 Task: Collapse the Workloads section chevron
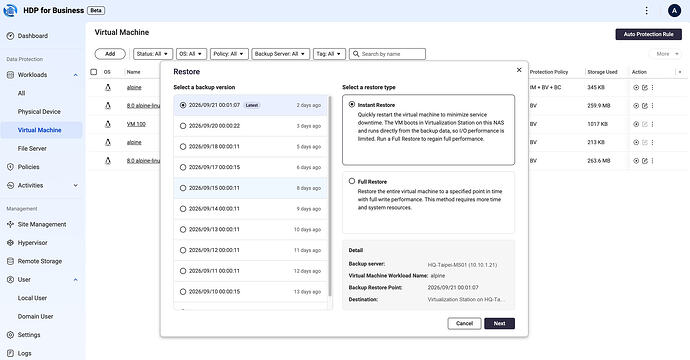coord(76,75)
